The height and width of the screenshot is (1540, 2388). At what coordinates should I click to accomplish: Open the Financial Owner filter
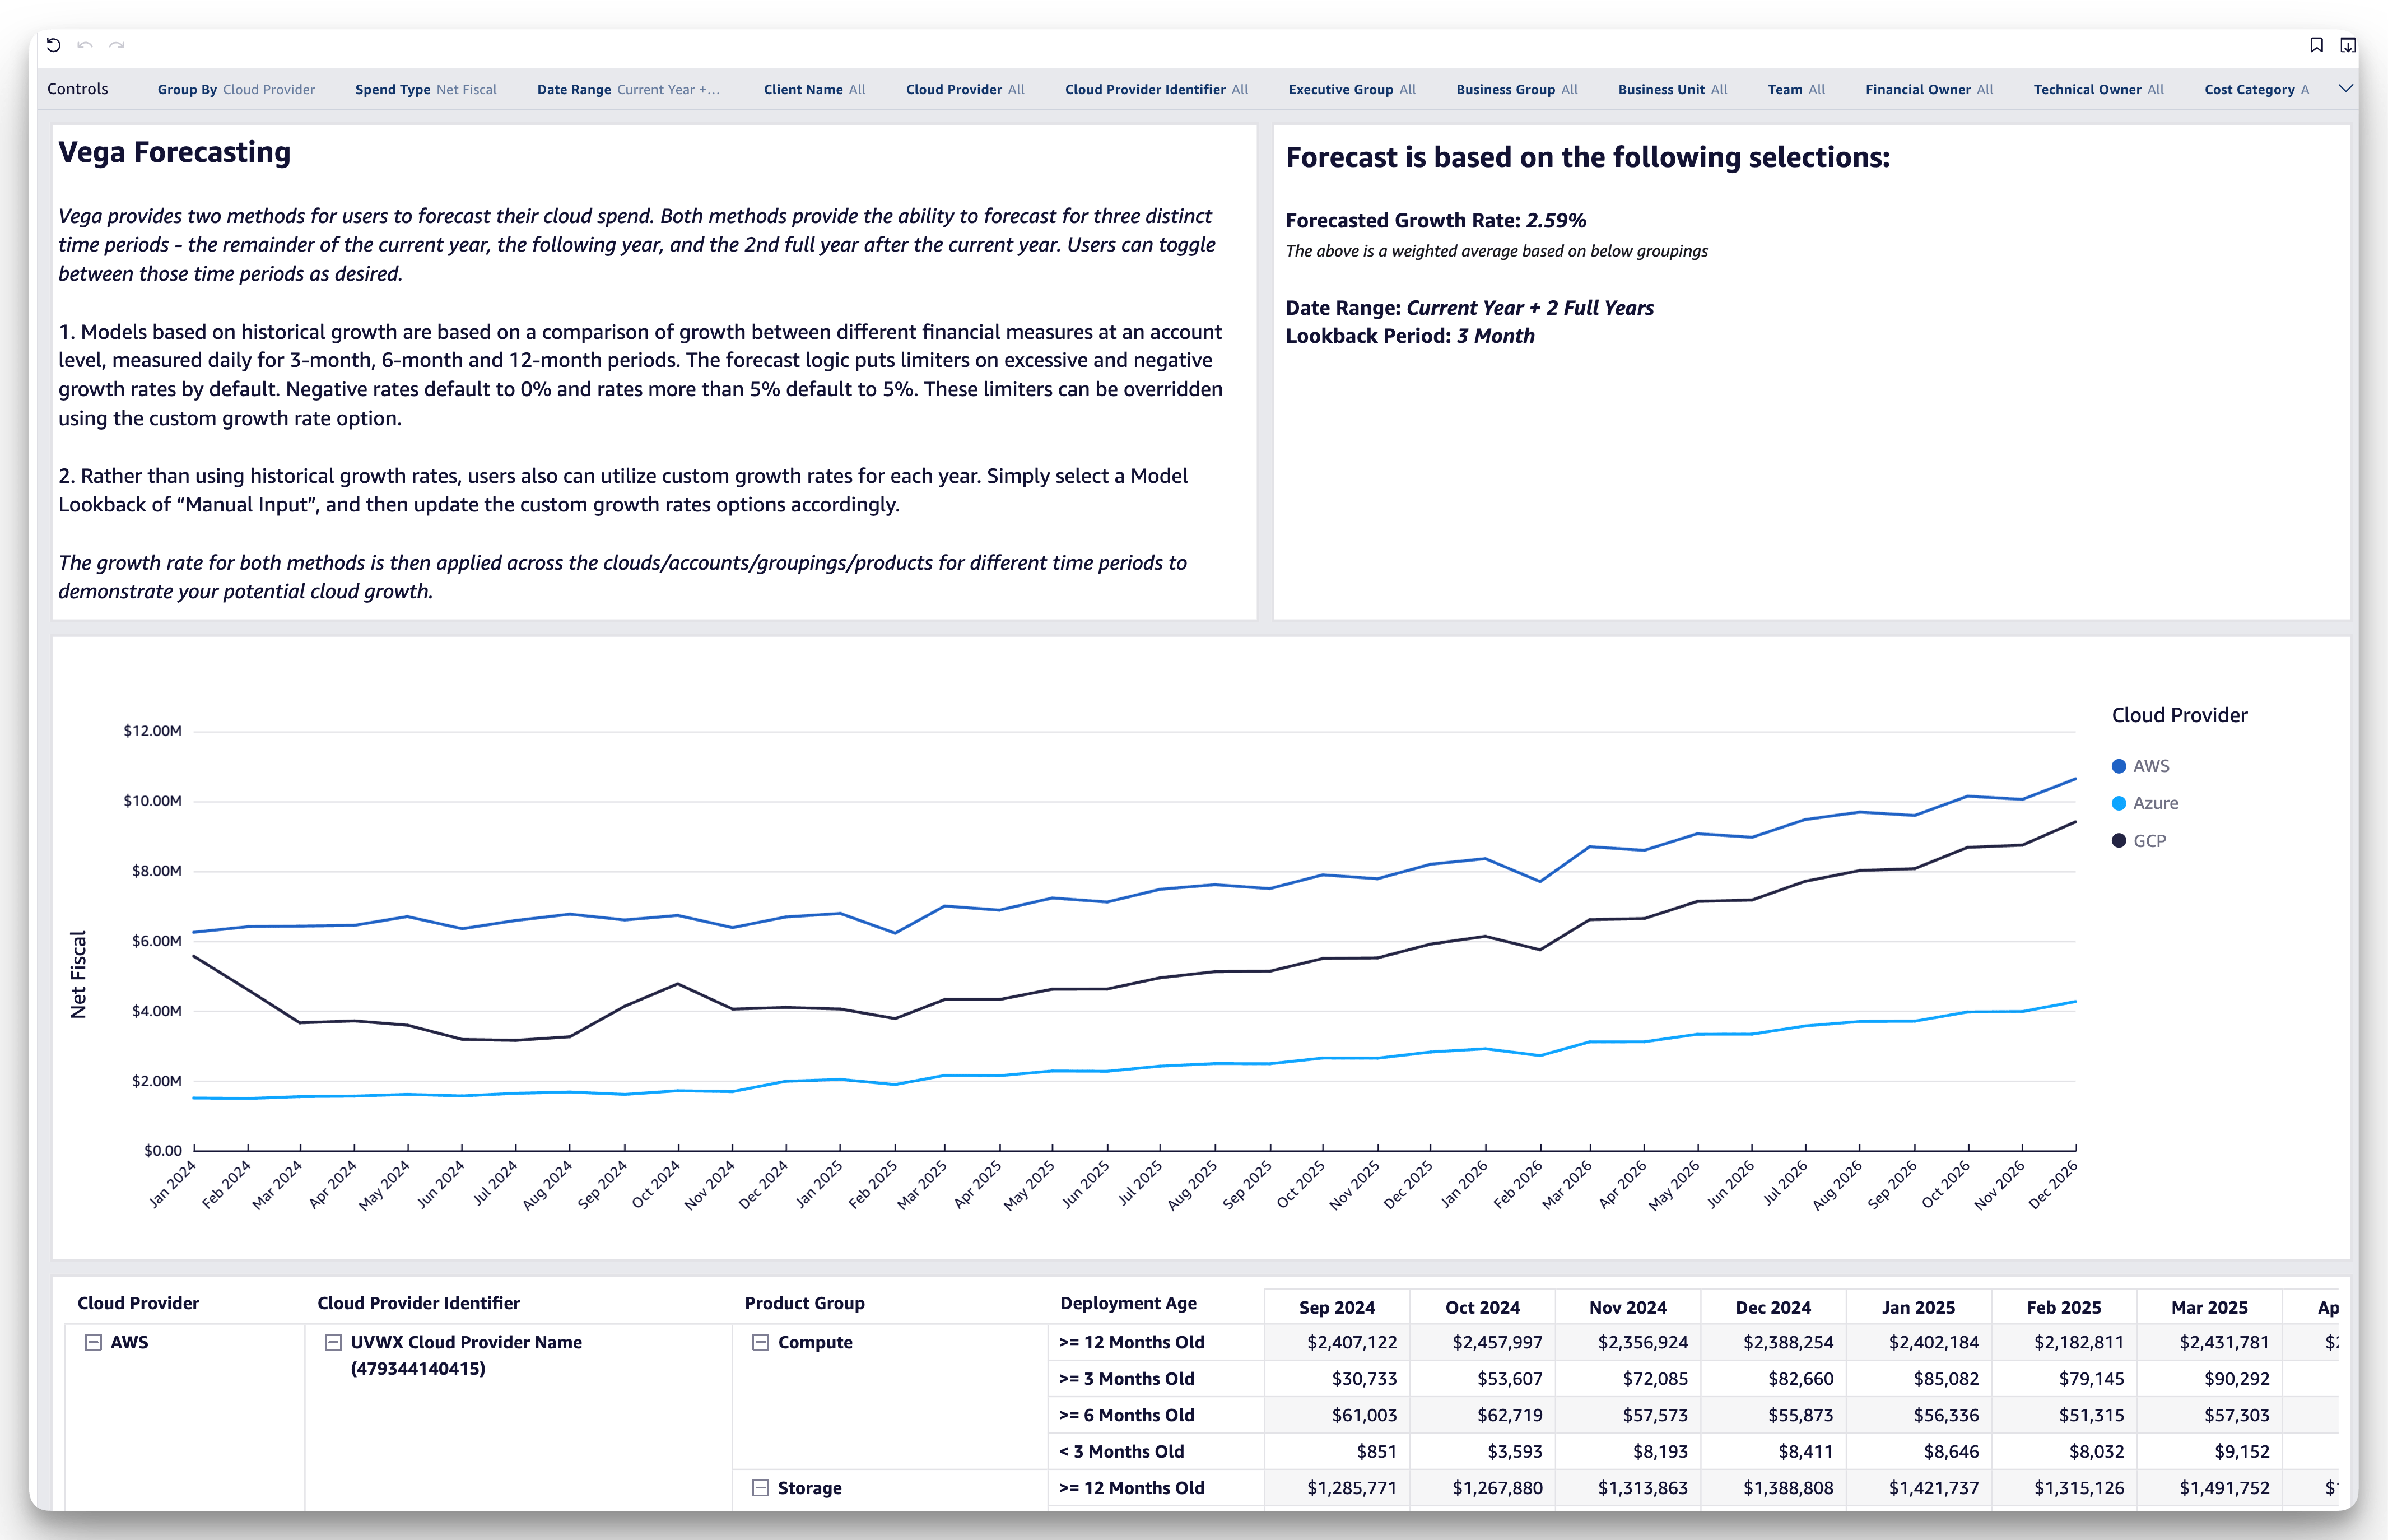(1929, 90)
